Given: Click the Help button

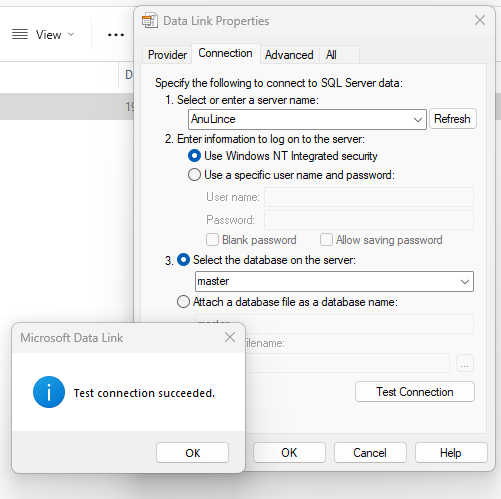Looking at the screenshot, I should click(451, 453).
